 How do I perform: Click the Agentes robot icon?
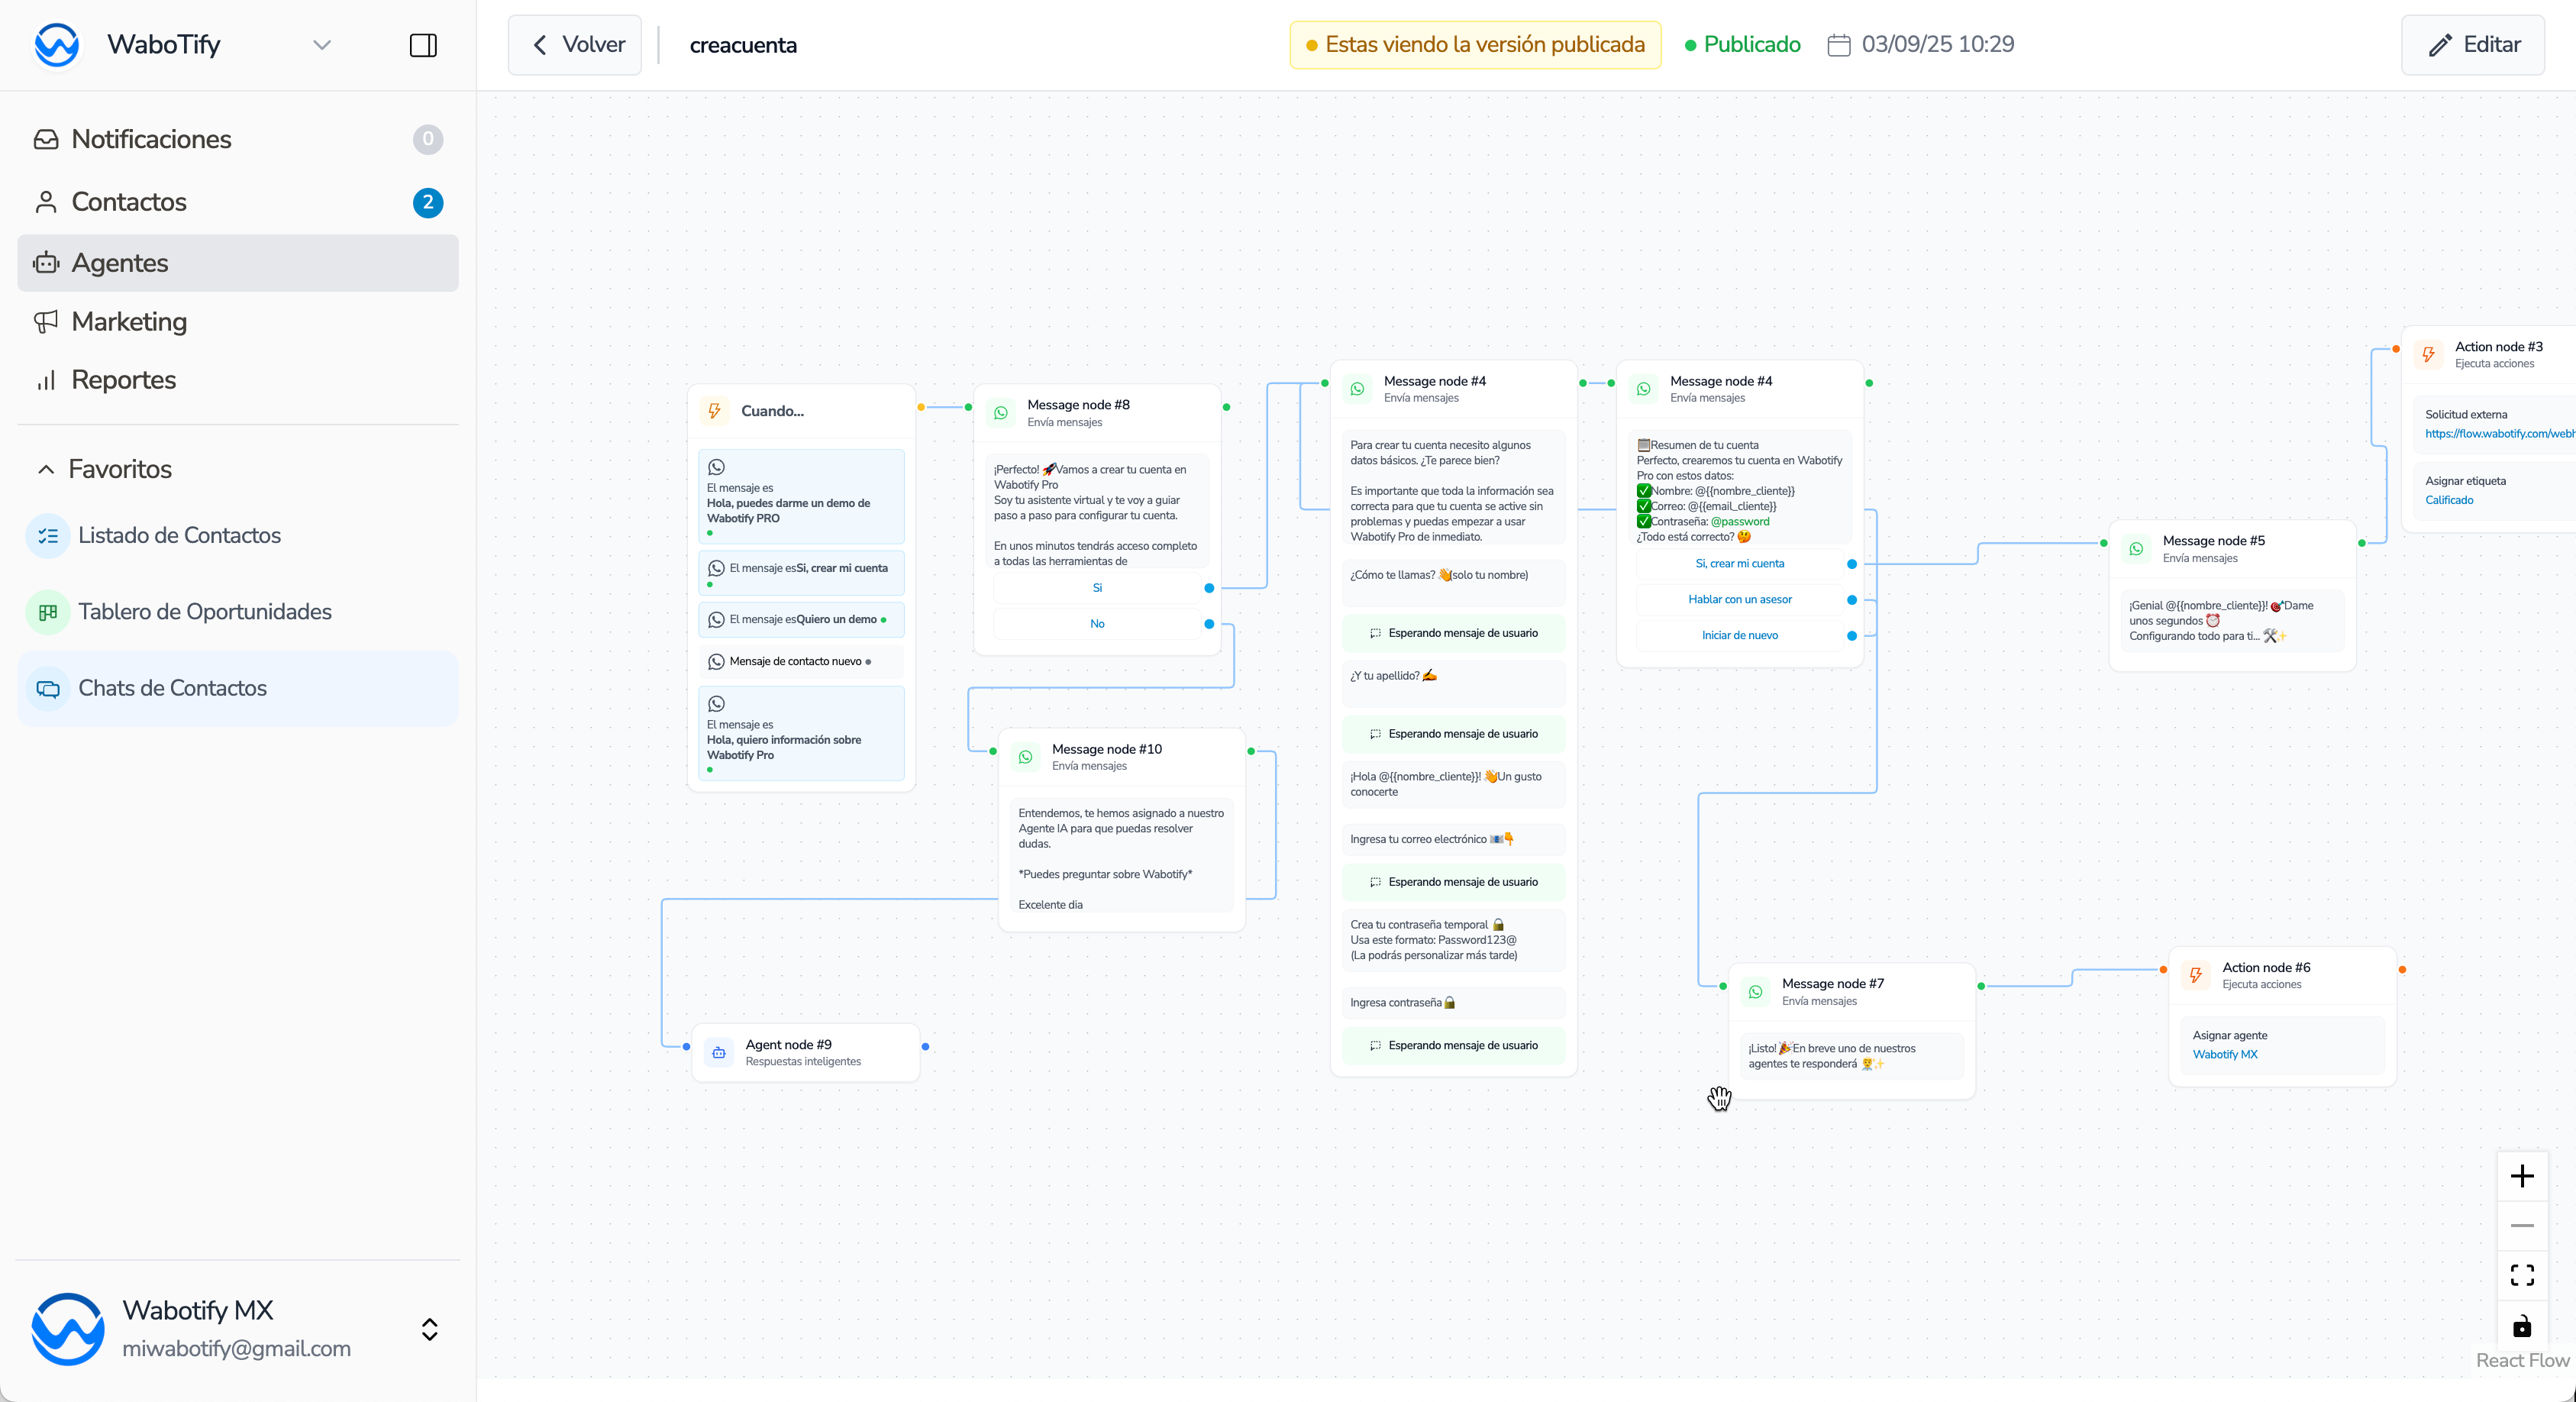pos(46,263)
